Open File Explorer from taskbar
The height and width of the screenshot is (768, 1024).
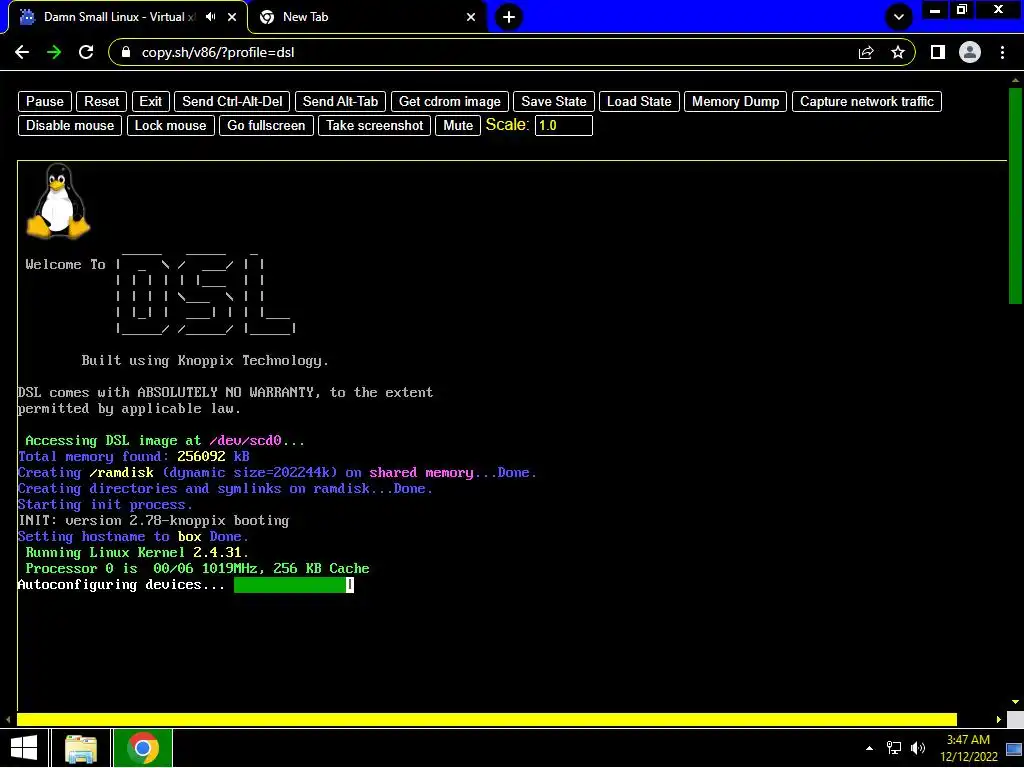(x=81, y=748)
